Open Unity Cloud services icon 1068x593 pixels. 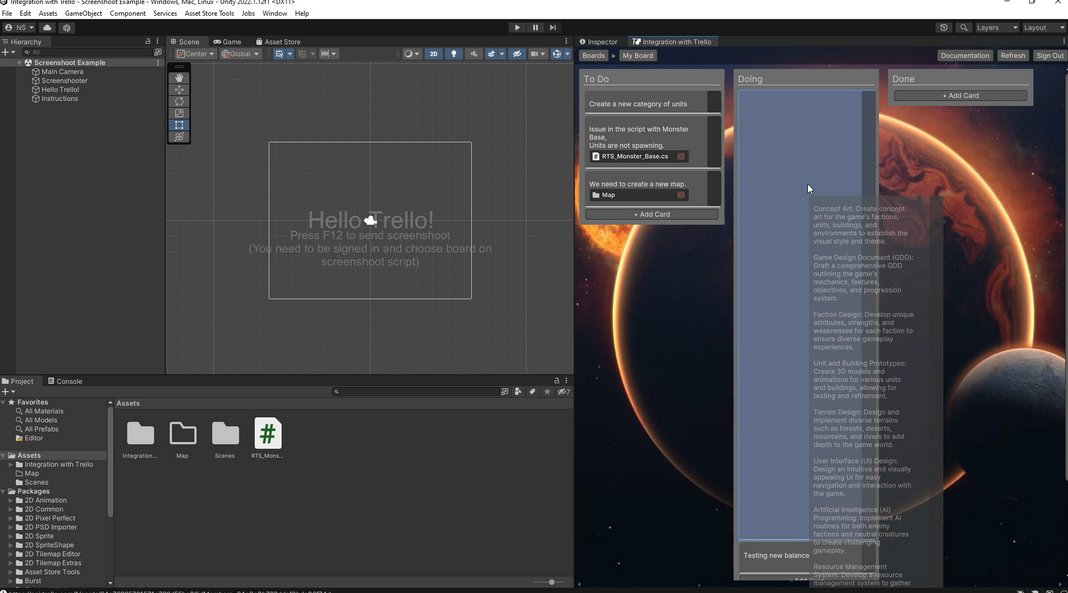point(47,28)
